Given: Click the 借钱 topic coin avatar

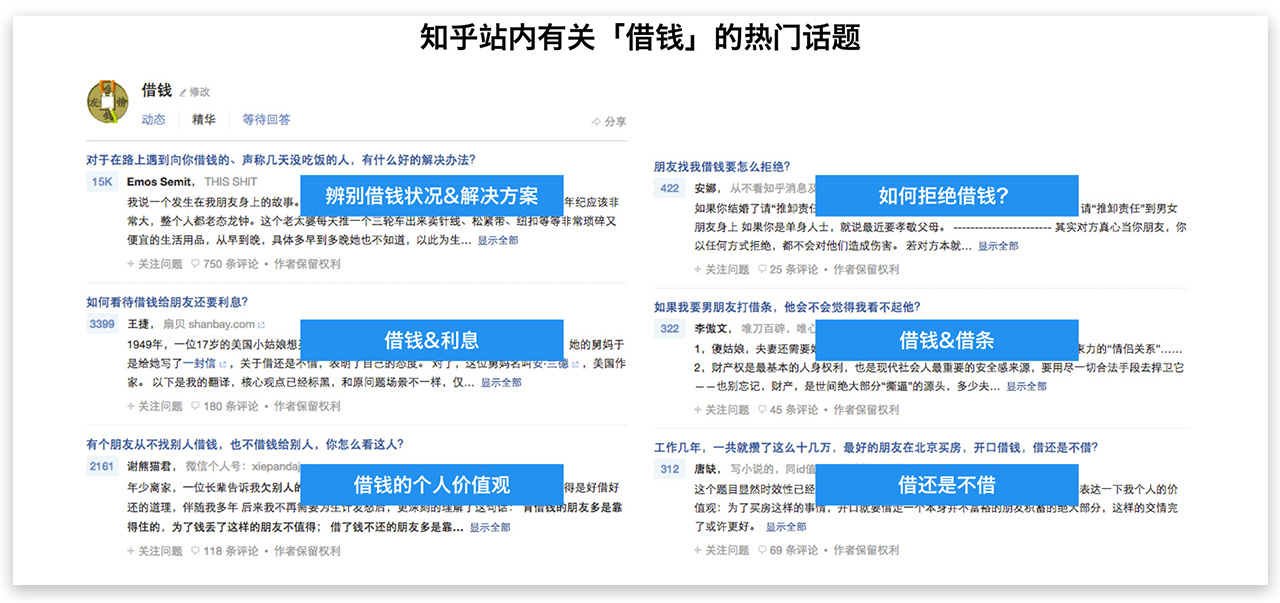Looking at the screenshot, I should pyautogui.click(x=108, y=101).
